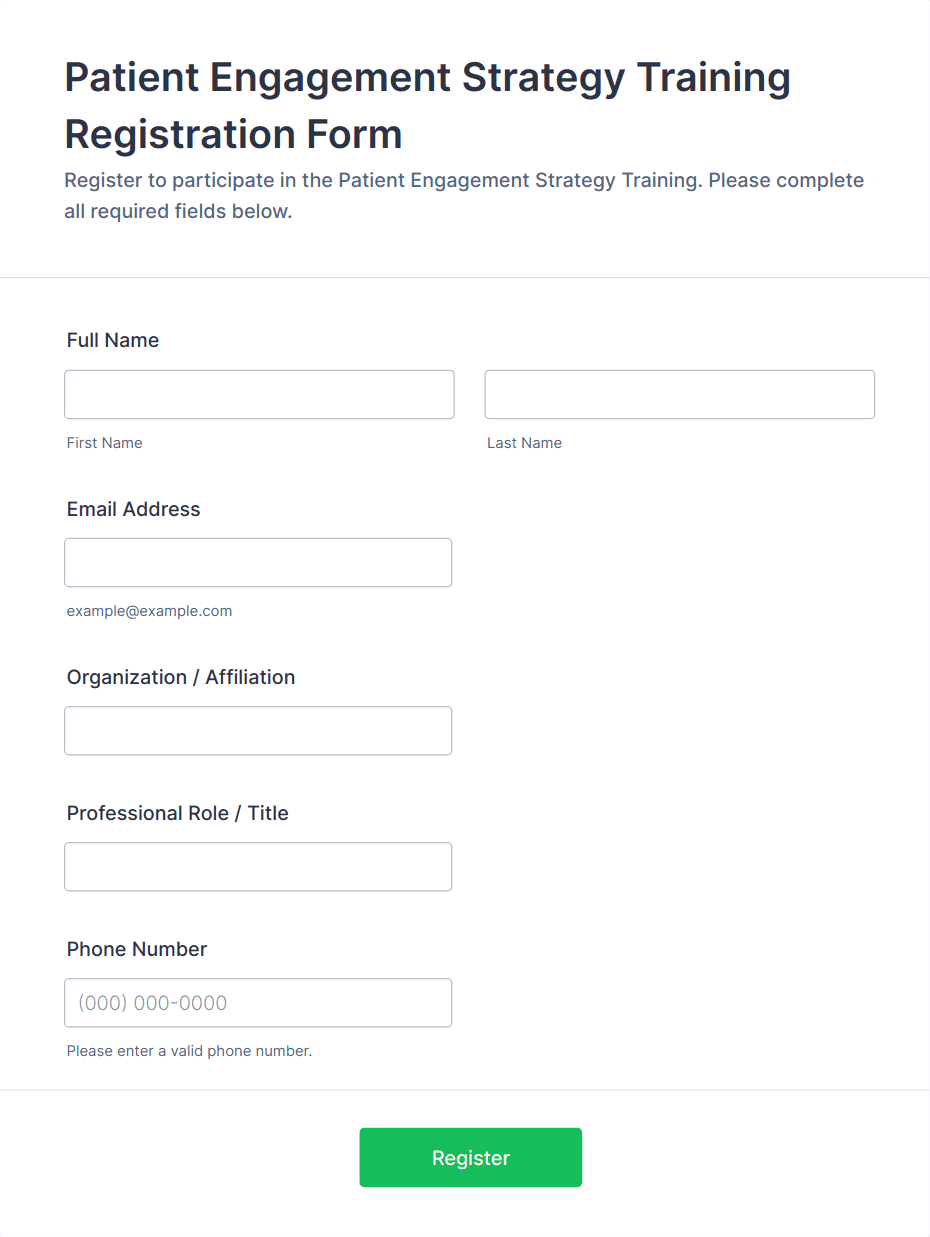Click the Phone Number input box
Viewport: 930px width, 1237px height.
click(258, 1003)
